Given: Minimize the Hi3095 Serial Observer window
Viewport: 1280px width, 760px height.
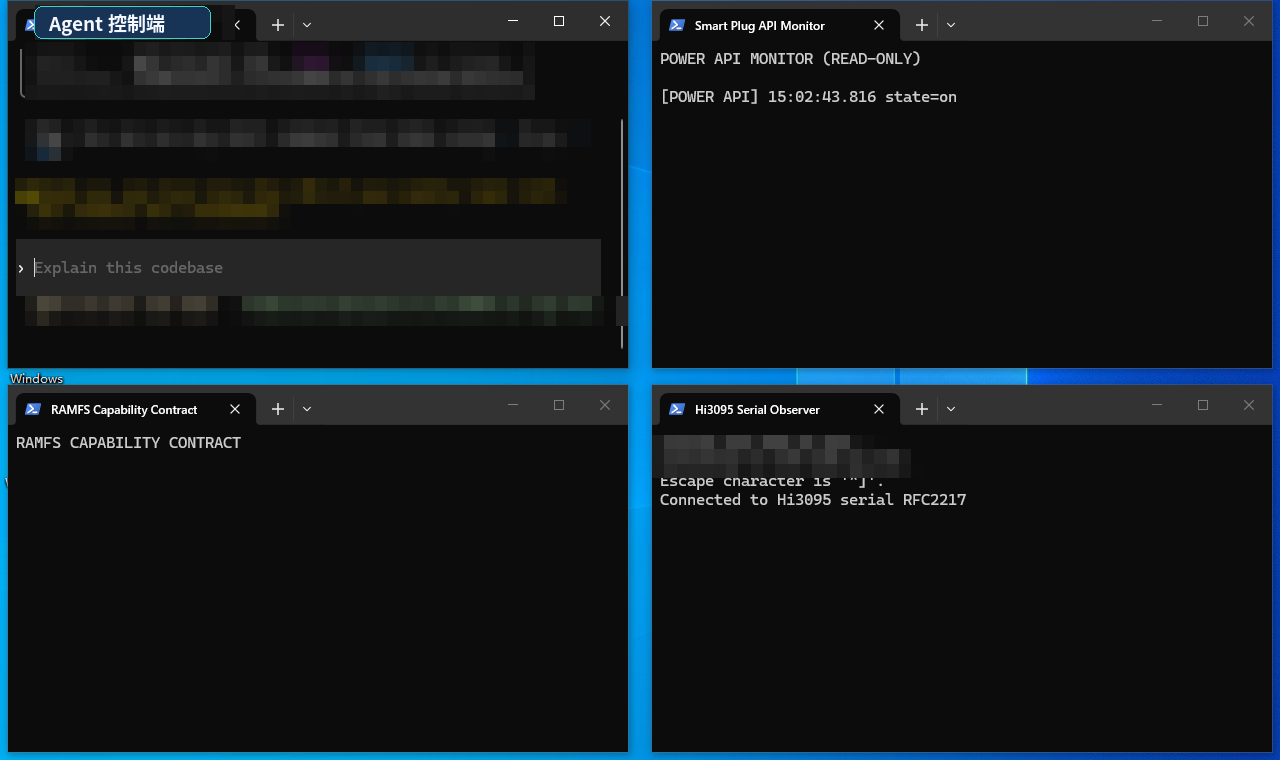Looking at the screenshot, I should tap(1157, 405).
